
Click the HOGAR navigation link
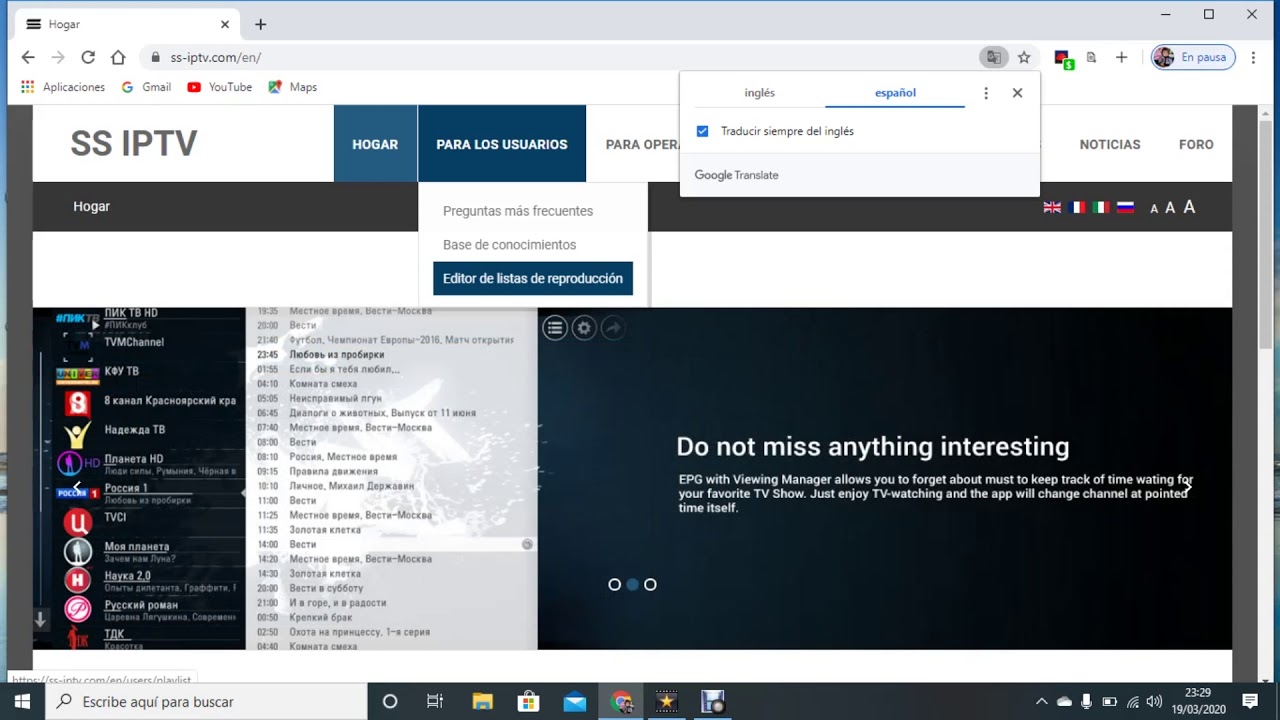[375, 144]
